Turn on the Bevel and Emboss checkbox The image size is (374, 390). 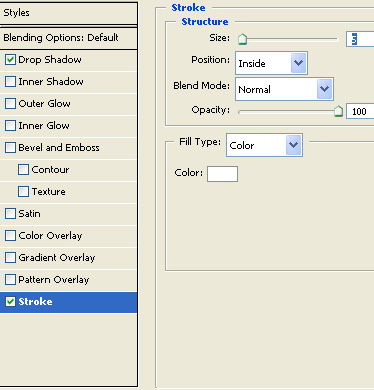10,148
